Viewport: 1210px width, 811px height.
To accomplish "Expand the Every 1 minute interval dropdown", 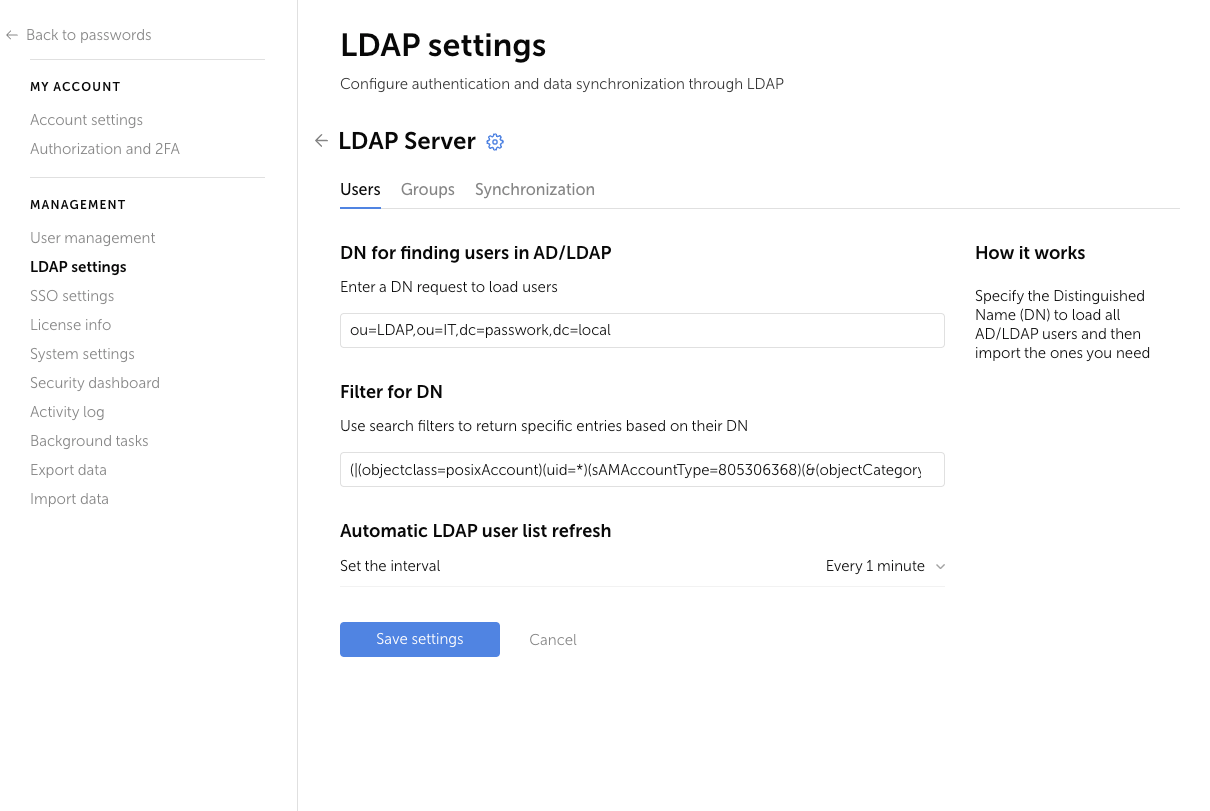I will (x=875, y=566).
